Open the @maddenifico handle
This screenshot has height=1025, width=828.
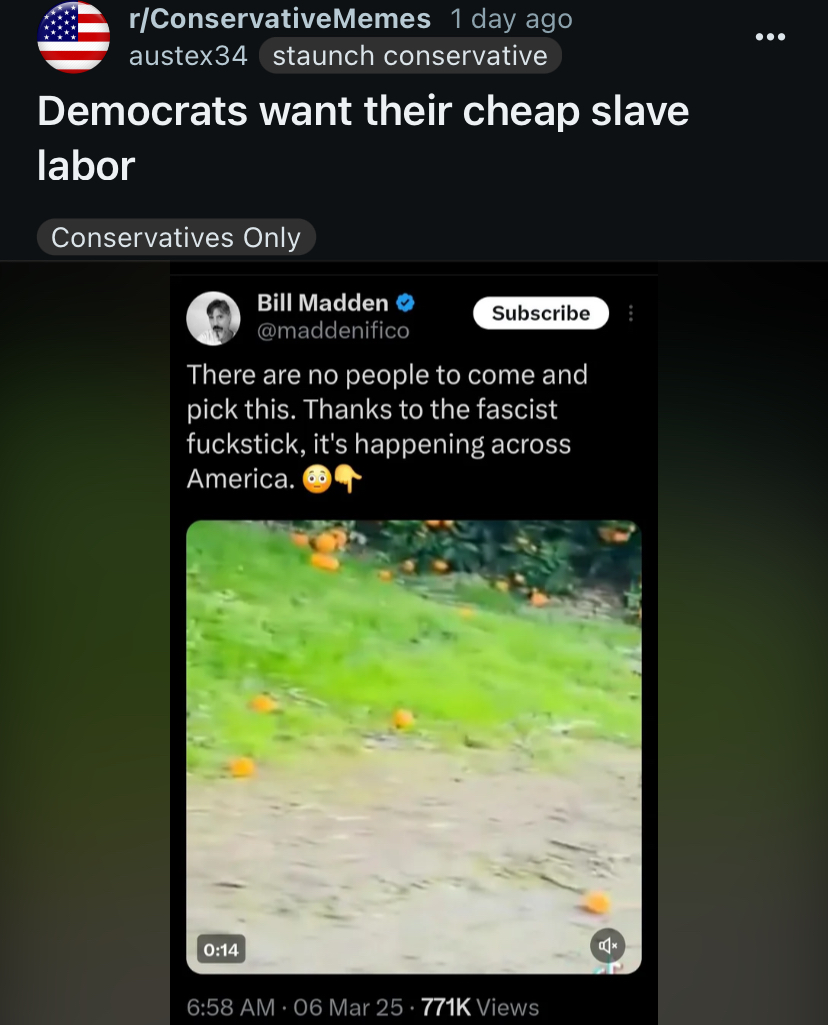(333, 331)
